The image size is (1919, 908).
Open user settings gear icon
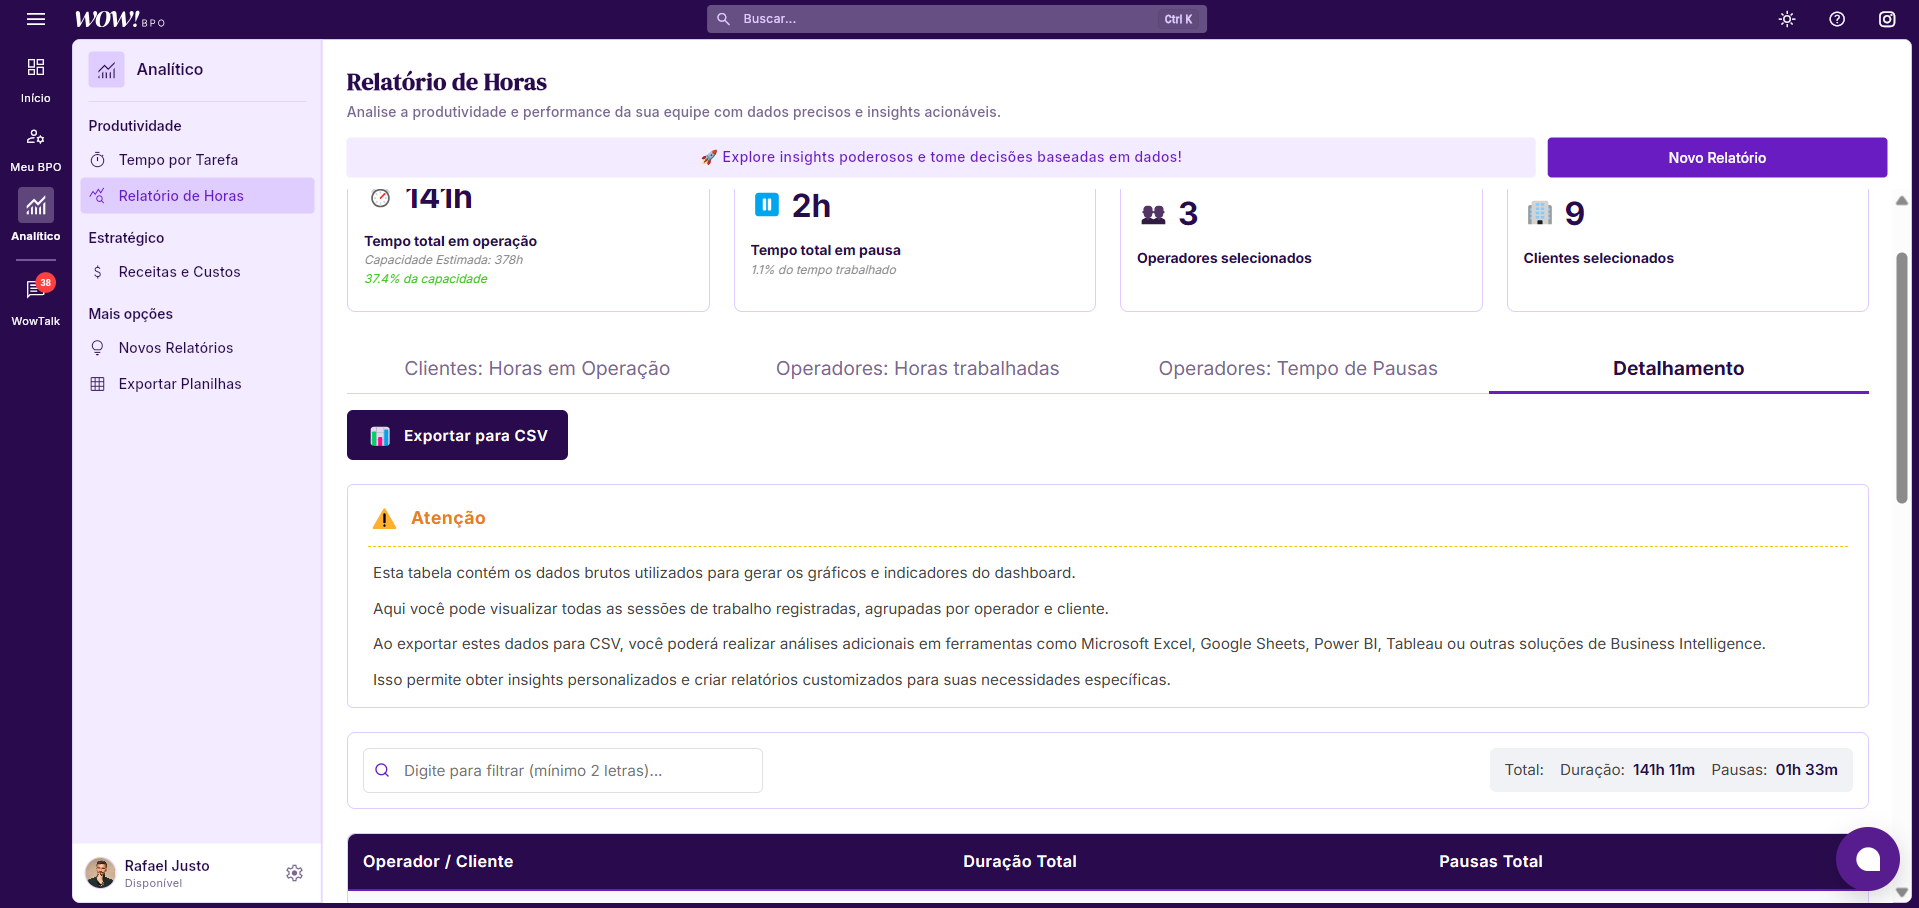294,873
